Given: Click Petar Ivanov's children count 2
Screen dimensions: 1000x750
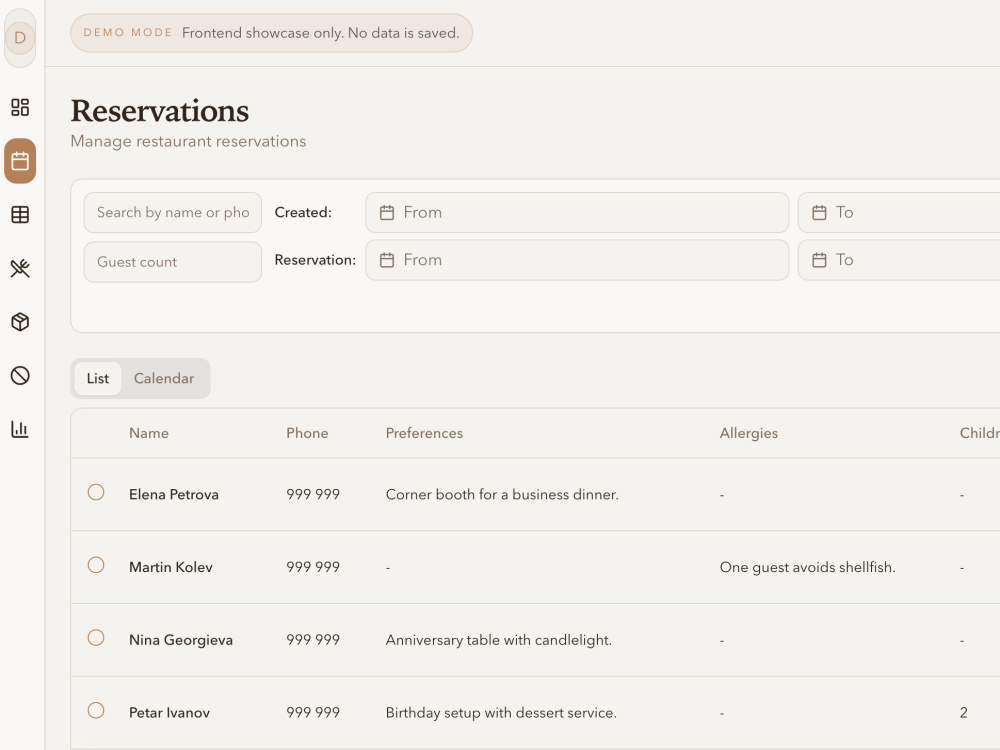Looking at the screenshot, I should [964, 712].
